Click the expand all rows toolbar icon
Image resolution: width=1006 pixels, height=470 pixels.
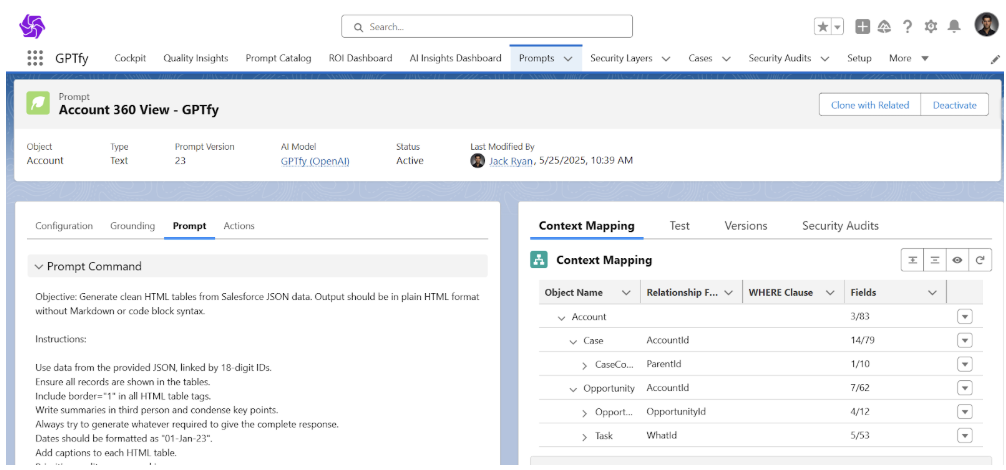coord(912,260)
